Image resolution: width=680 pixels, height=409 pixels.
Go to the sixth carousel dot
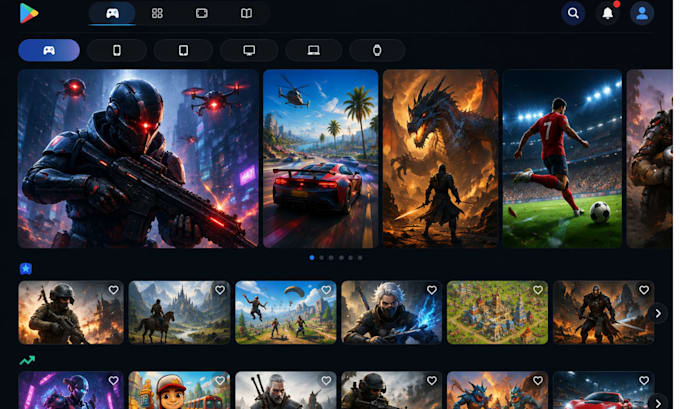coord(360,258)
